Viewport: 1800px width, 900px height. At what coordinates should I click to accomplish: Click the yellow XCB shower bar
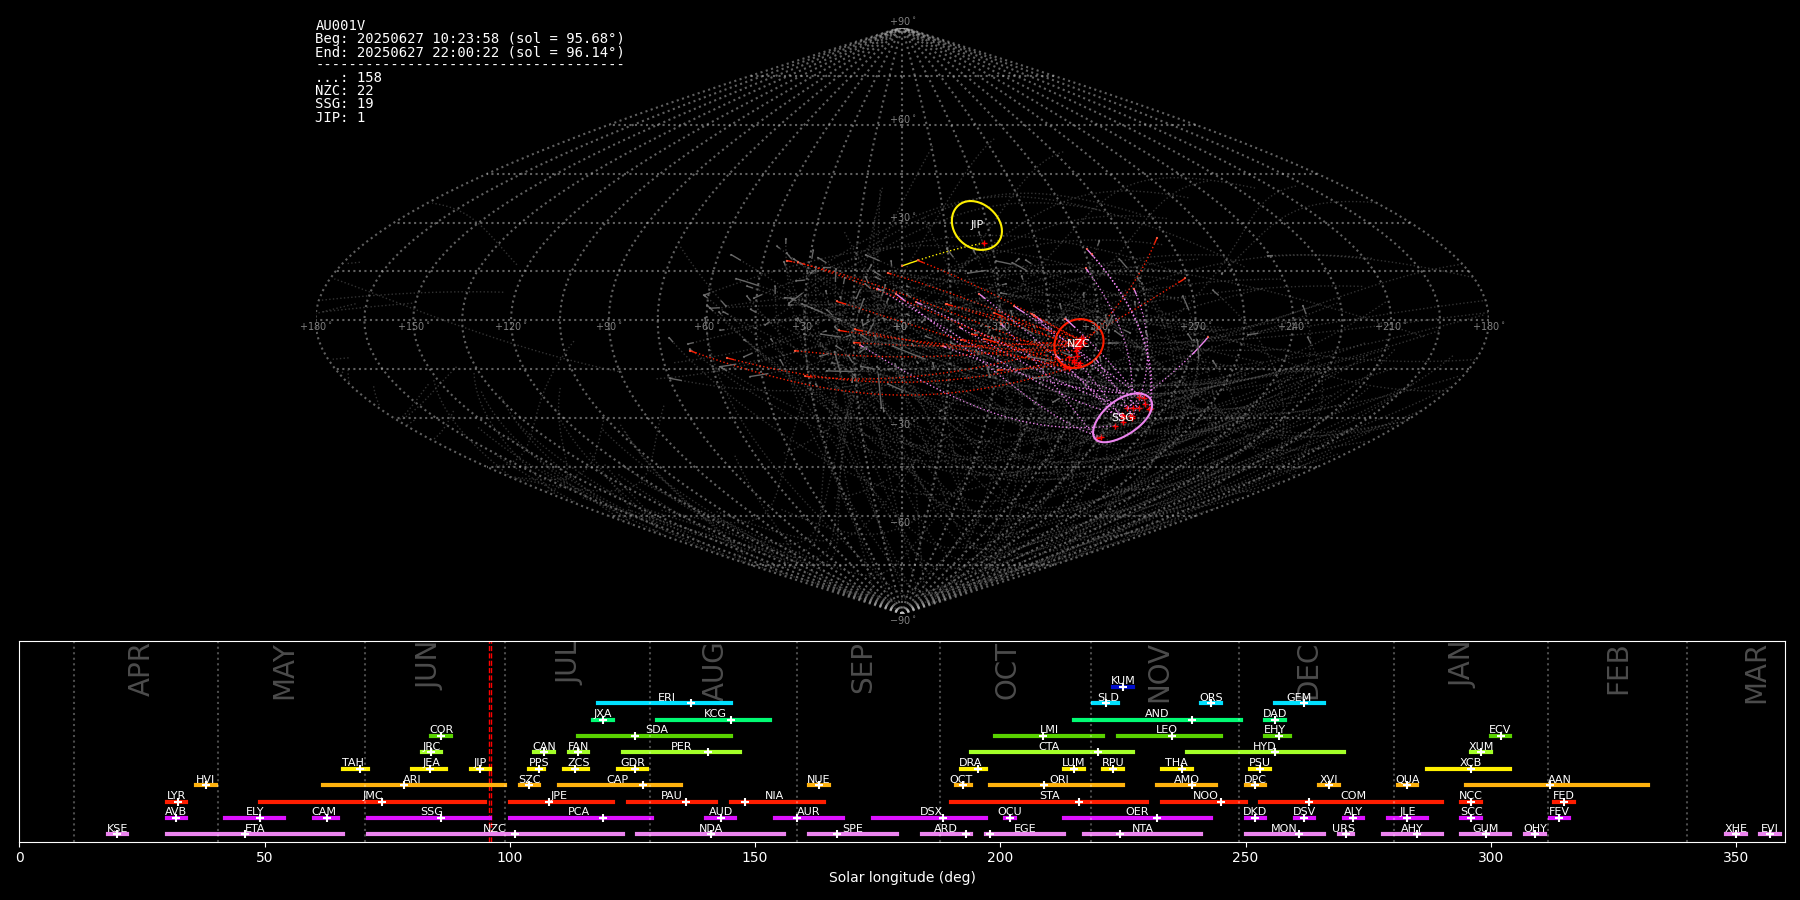click(1468, 769)
